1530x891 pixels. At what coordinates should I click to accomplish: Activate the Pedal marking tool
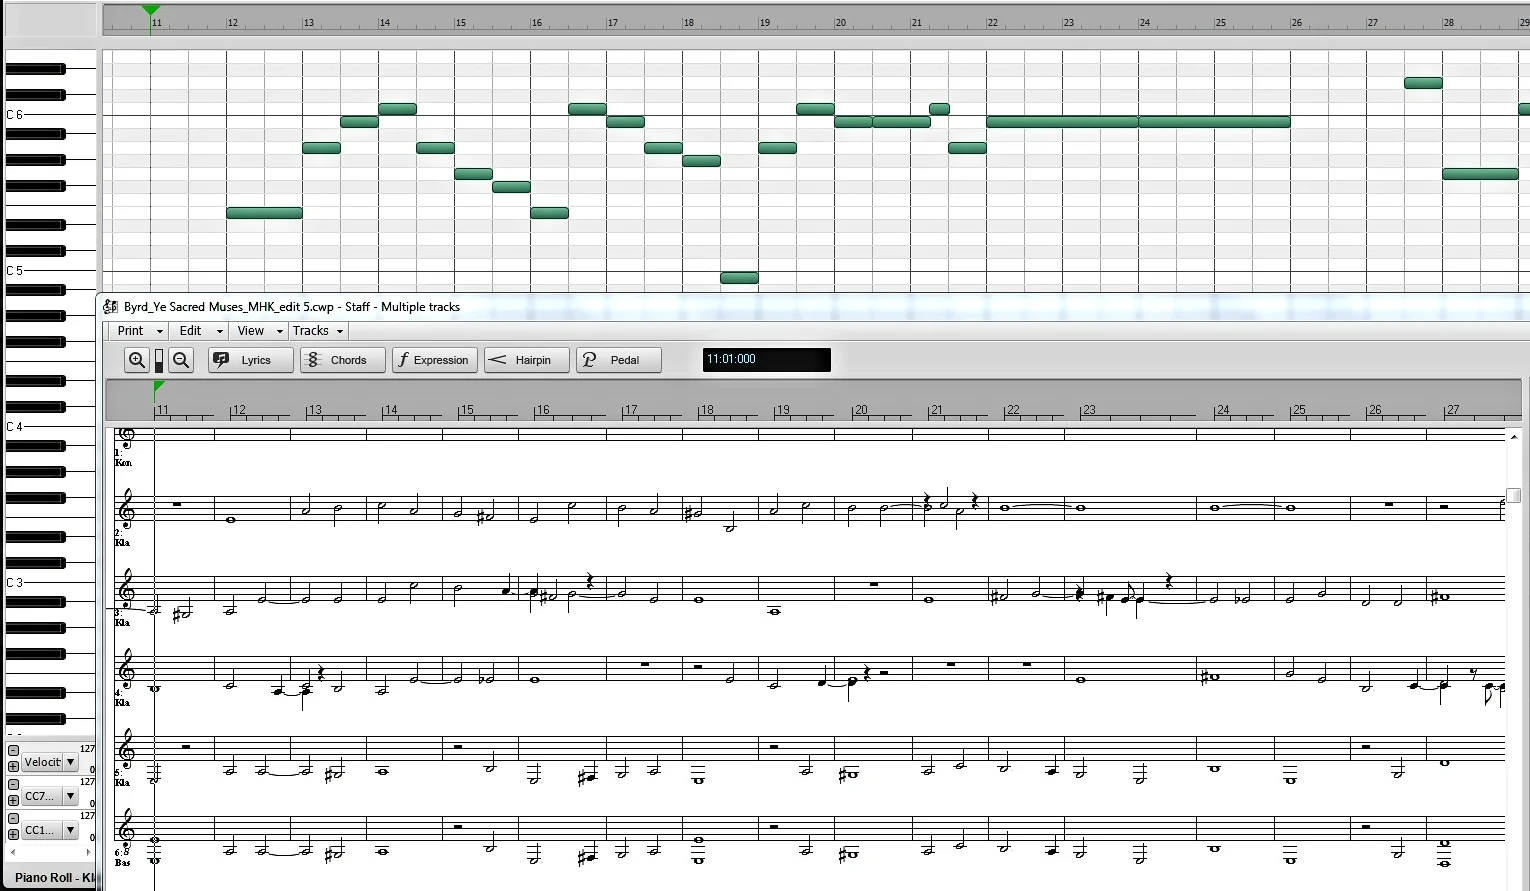click(618, 360)
